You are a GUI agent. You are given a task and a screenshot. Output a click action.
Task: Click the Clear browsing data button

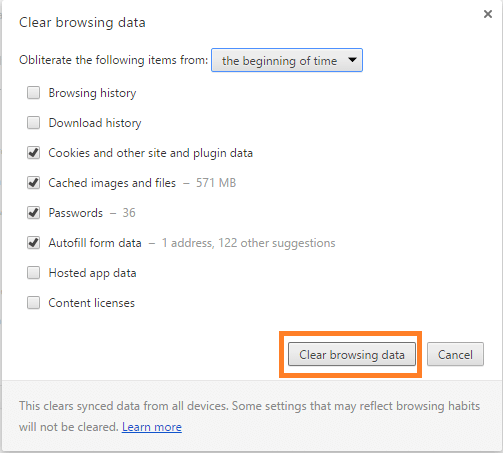352,354
